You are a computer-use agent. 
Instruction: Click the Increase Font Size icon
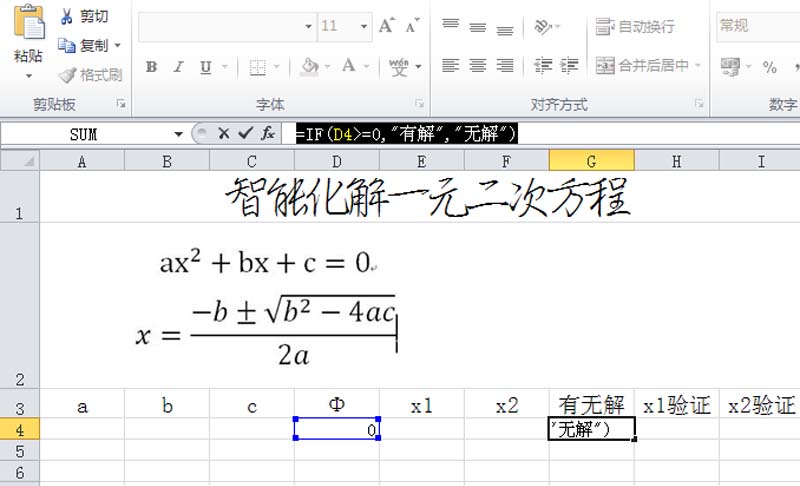(x=386, y=25)
